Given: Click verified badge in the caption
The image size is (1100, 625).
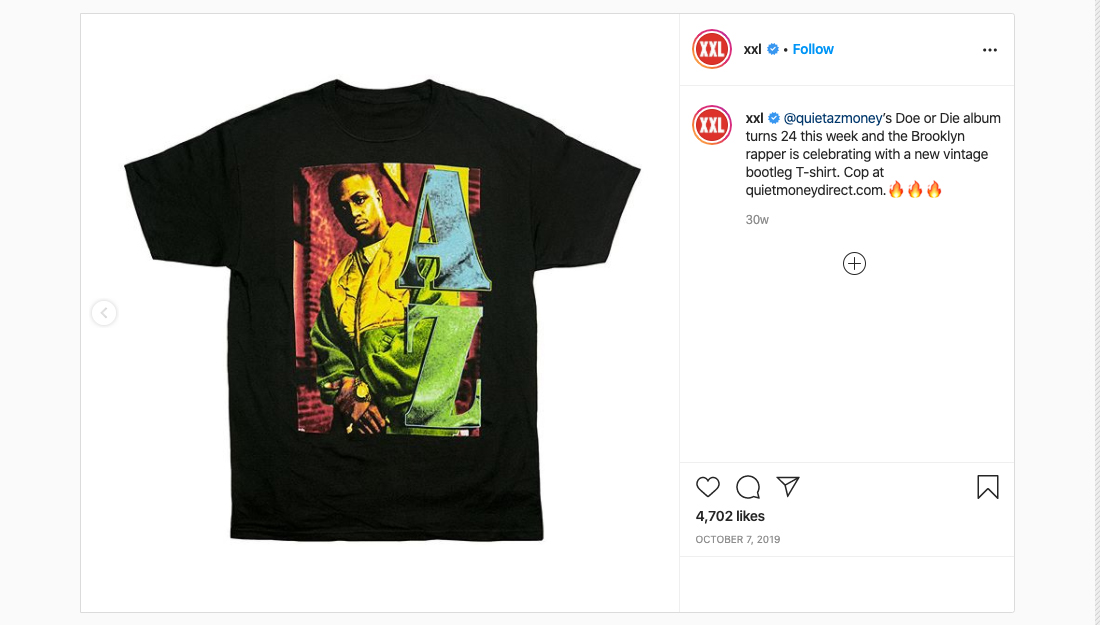Looking at the screenshot, I should pos(774,118).
